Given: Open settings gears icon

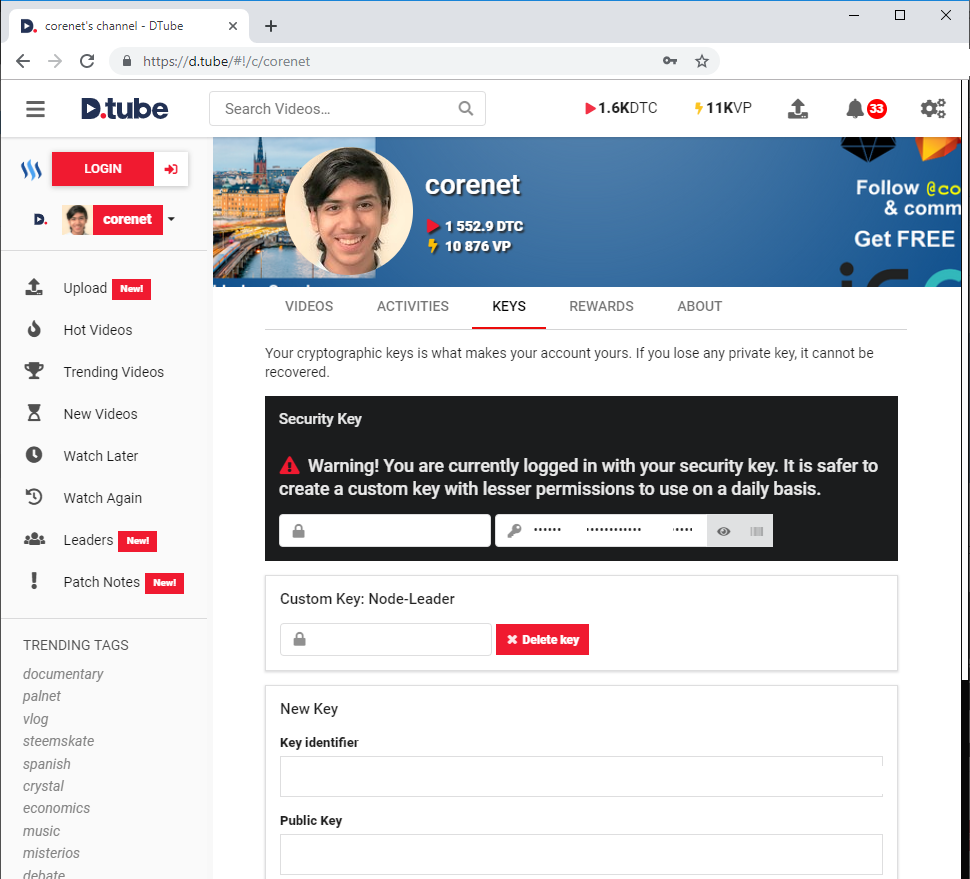Looking at the screenshot, I should [933, 109].
